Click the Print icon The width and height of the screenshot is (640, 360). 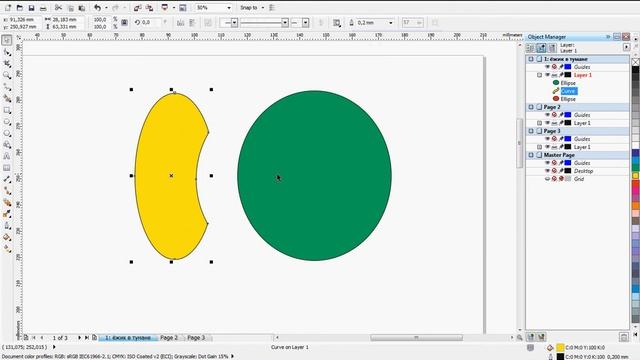43,8
